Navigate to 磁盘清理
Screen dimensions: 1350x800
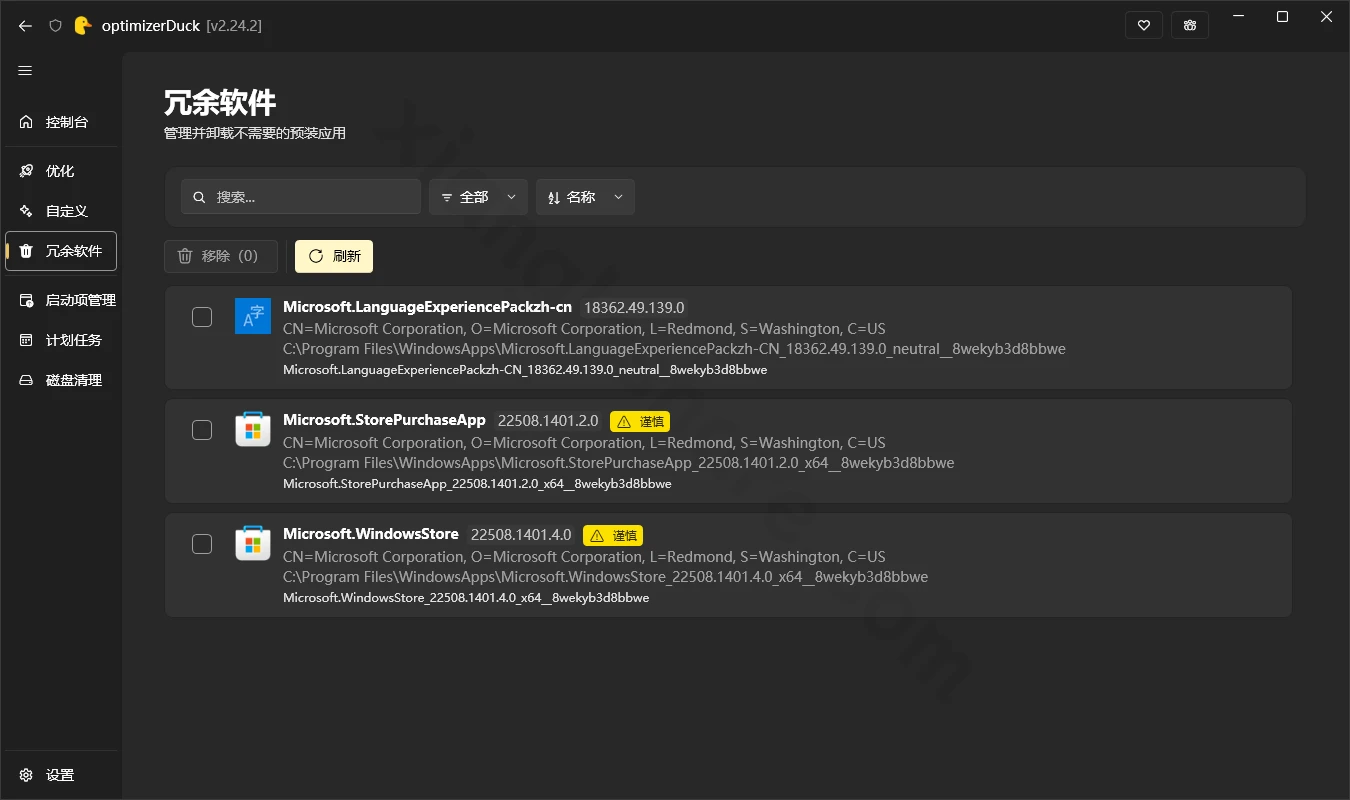click(x=61, y=380)
